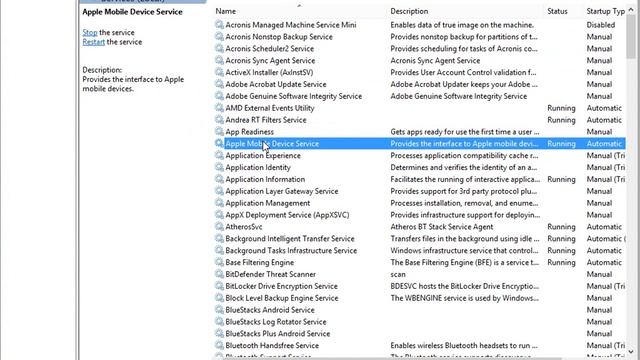This screenshot has width=640, height=360.
Task: Click 'Adobe Acrobat Updater keeps your Adobe' description
Action: tap(464, 84)
